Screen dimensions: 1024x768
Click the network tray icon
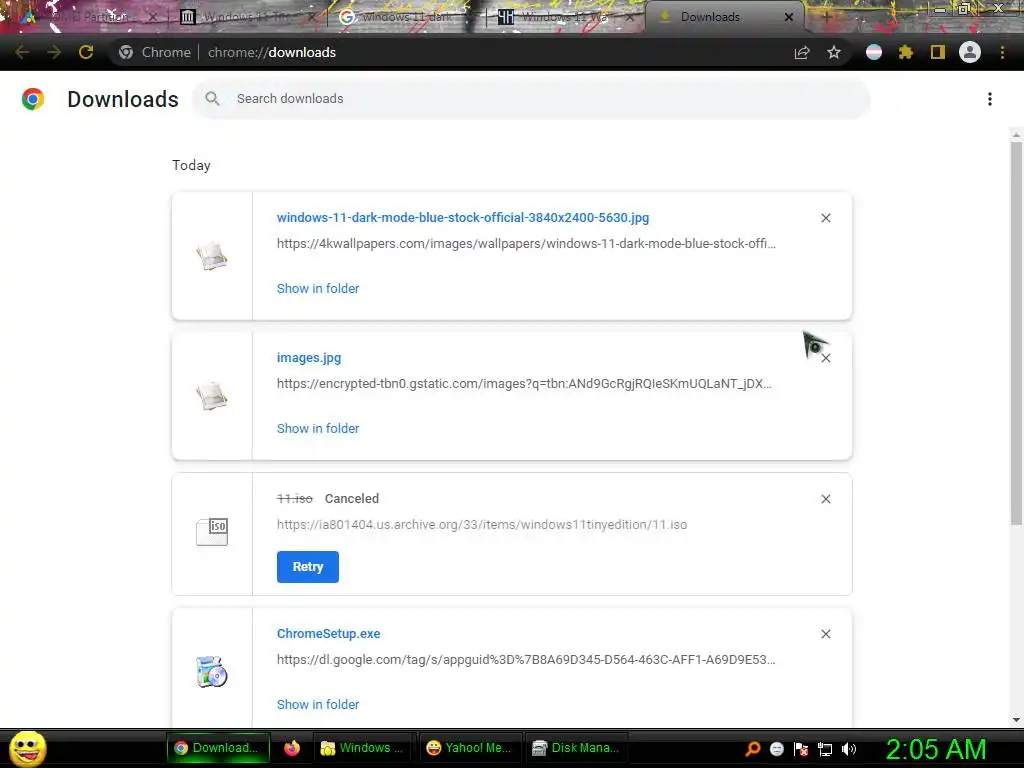click(825, 749)
